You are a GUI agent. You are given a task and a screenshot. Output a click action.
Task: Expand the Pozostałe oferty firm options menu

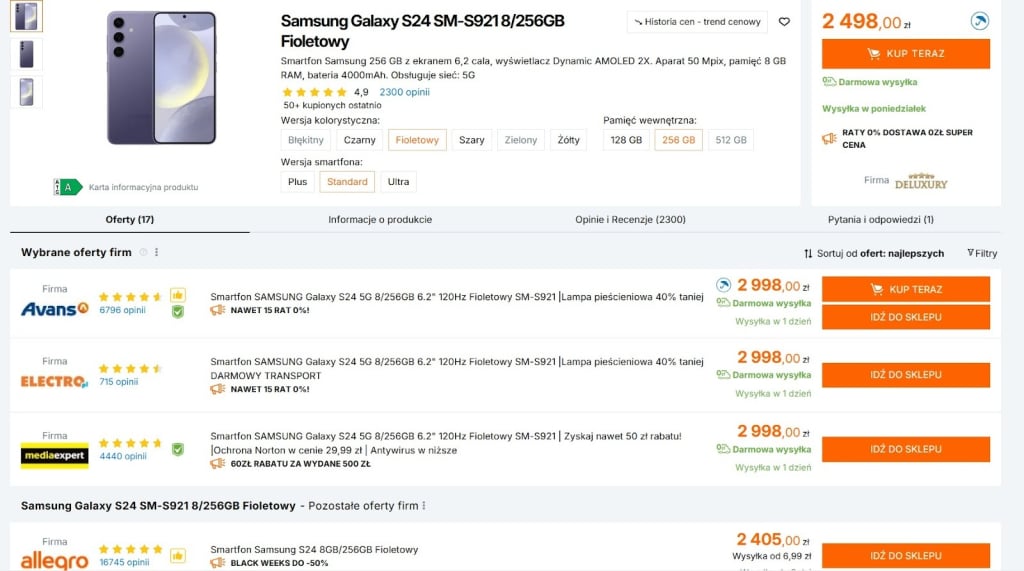coord(424,506)
